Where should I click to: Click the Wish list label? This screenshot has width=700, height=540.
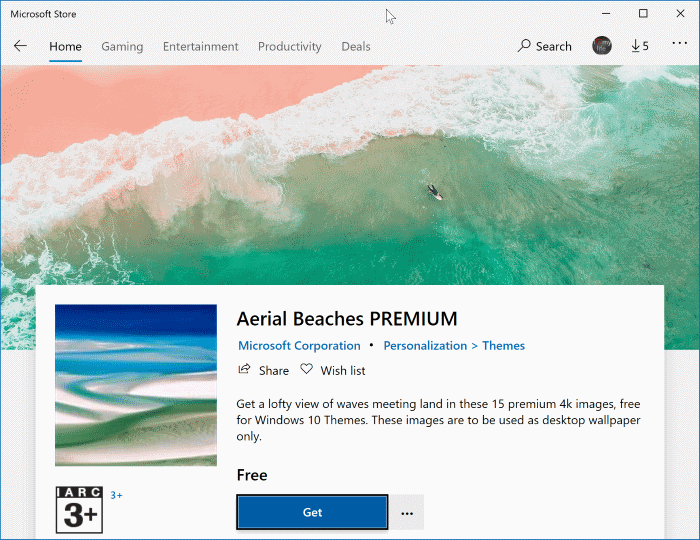click(343, 370)
